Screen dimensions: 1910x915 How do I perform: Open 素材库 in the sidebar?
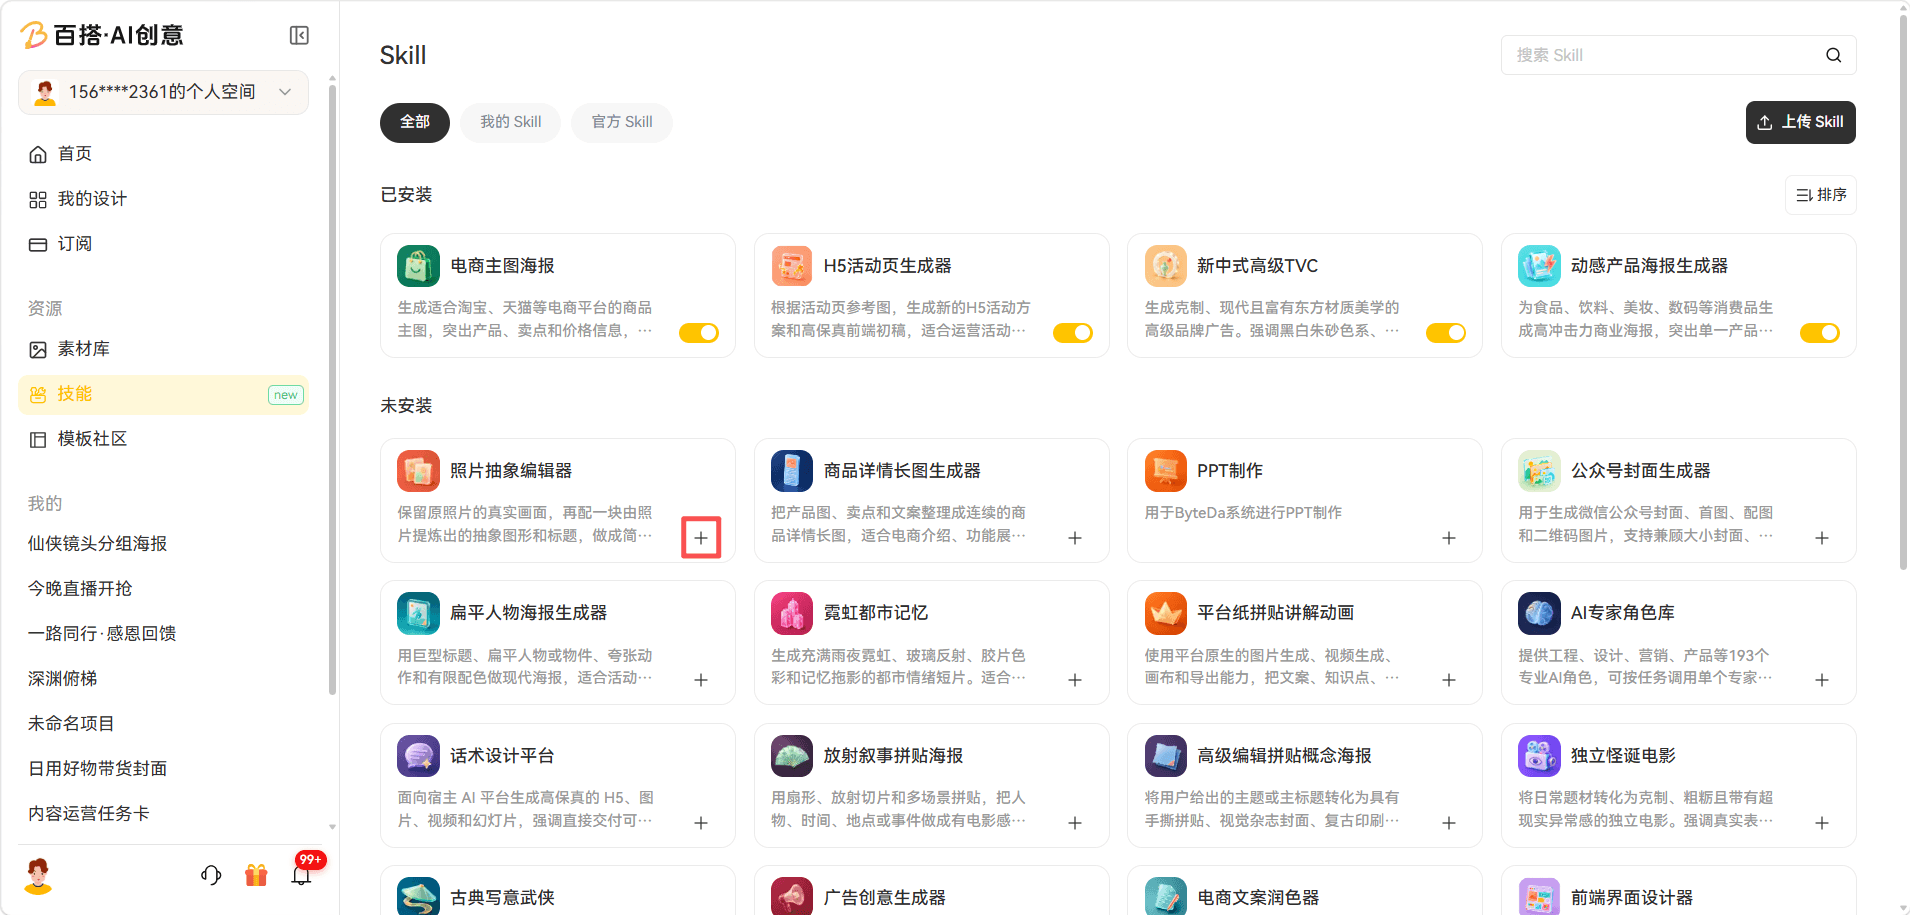(163, 349)
